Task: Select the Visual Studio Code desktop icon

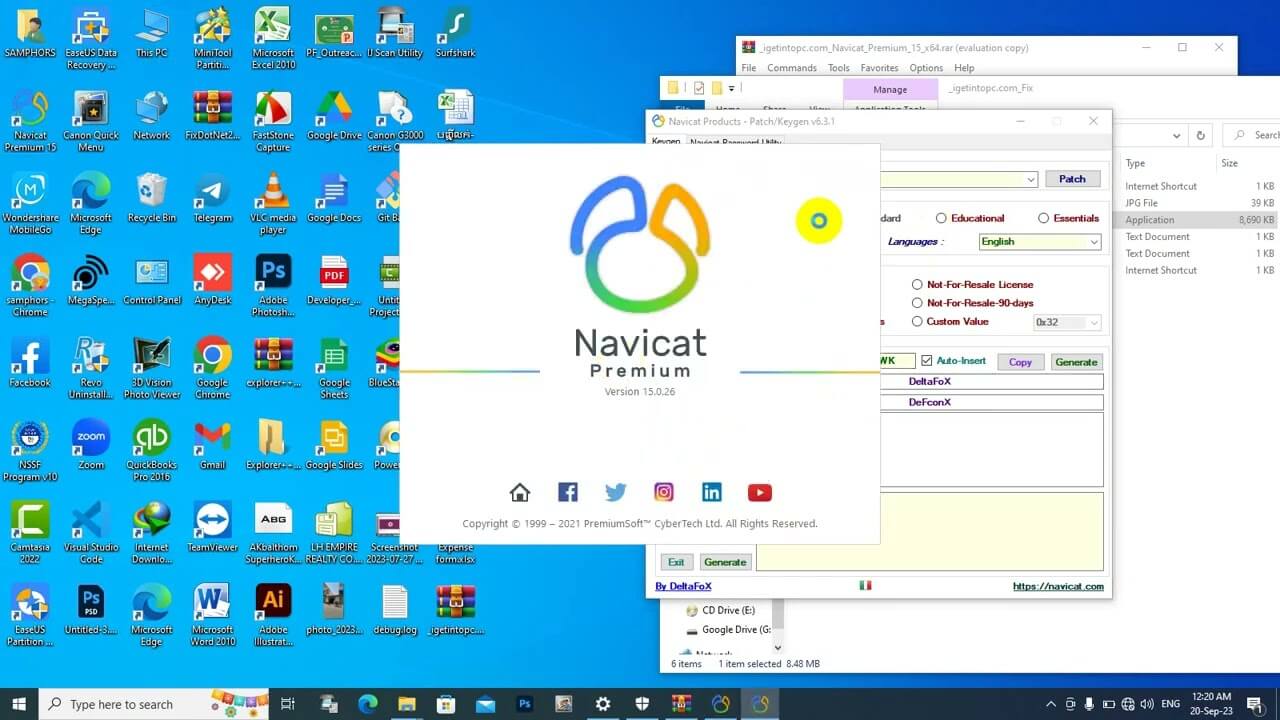Action: pos(91,533)
